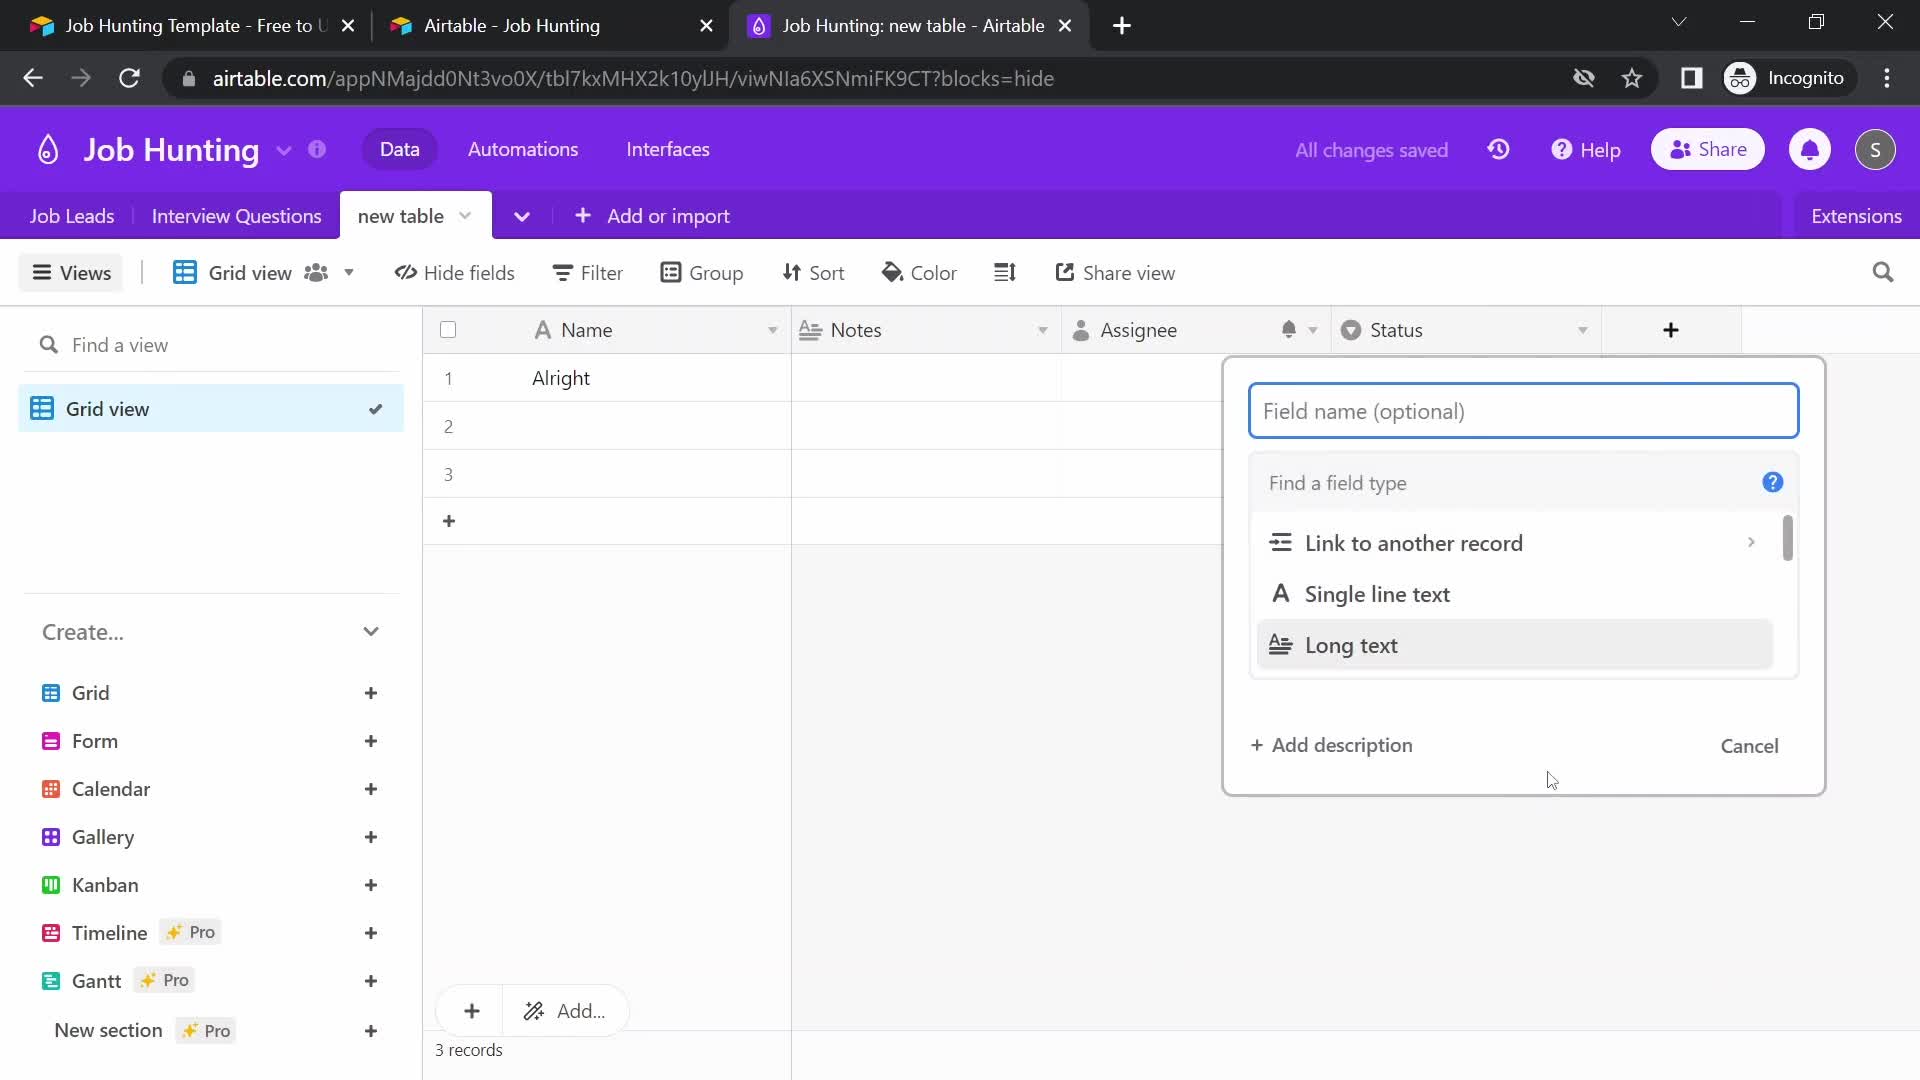
Task: Click the Field name input field
Action: point(1524,410)
